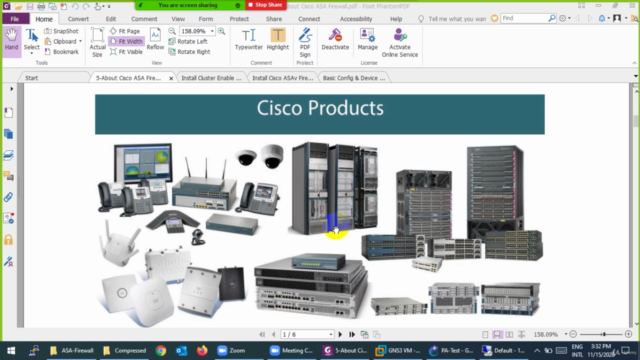
Task: Stop Share screen sharing
Action: (265, 5)
